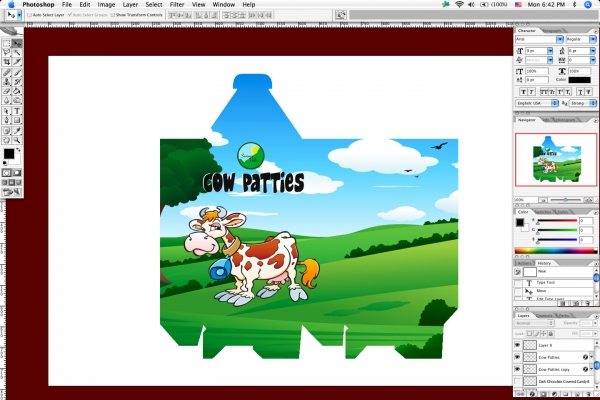Select the Zoom tool

pyautogui.click(x=16, y=140)
